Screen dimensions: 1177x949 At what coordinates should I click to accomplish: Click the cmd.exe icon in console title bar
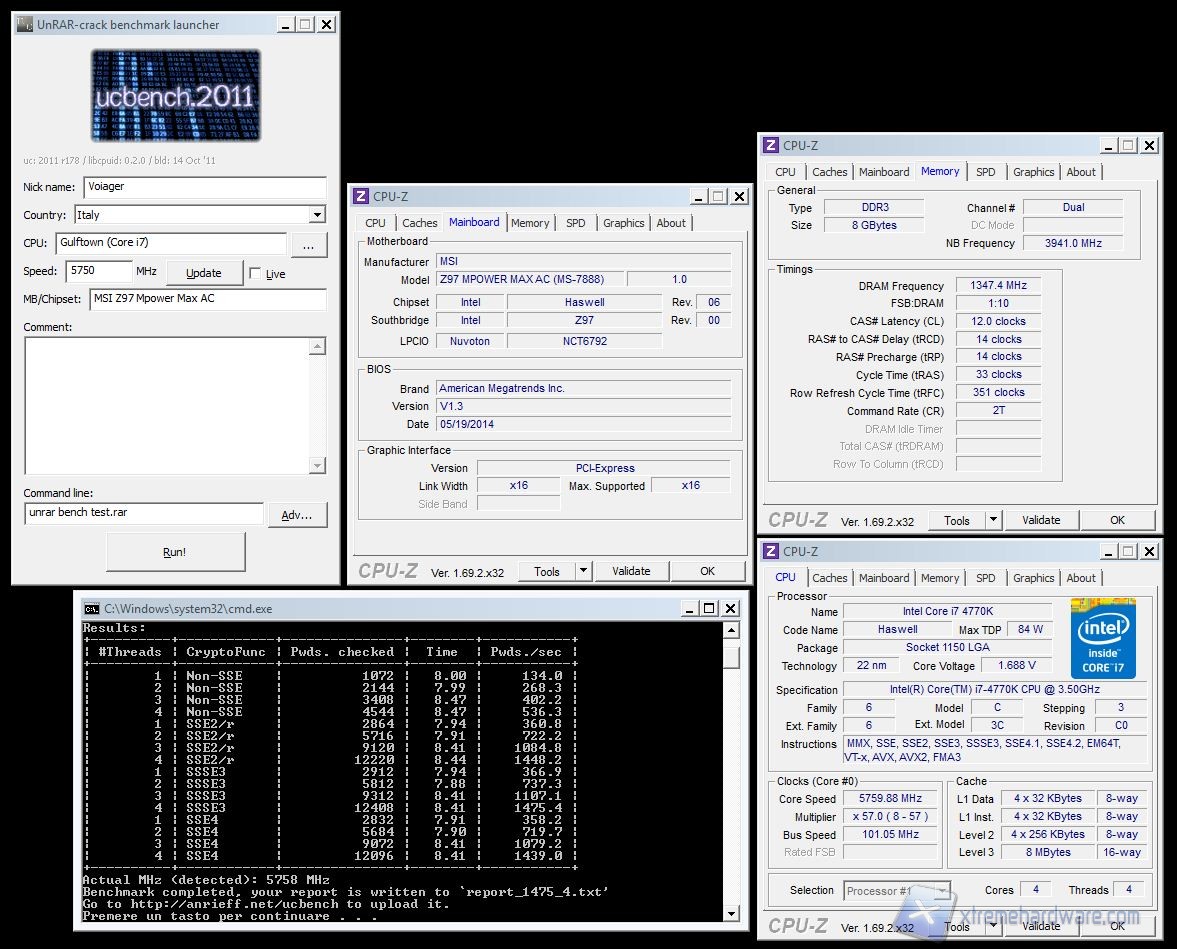(92, 609)
